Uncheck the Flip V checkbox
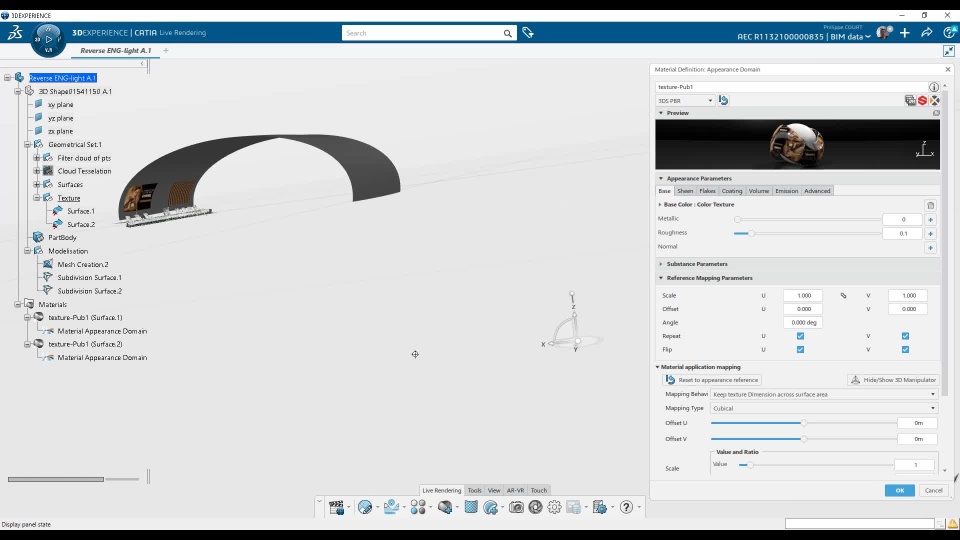Screen dimensions: 960x540 (905, 350)
